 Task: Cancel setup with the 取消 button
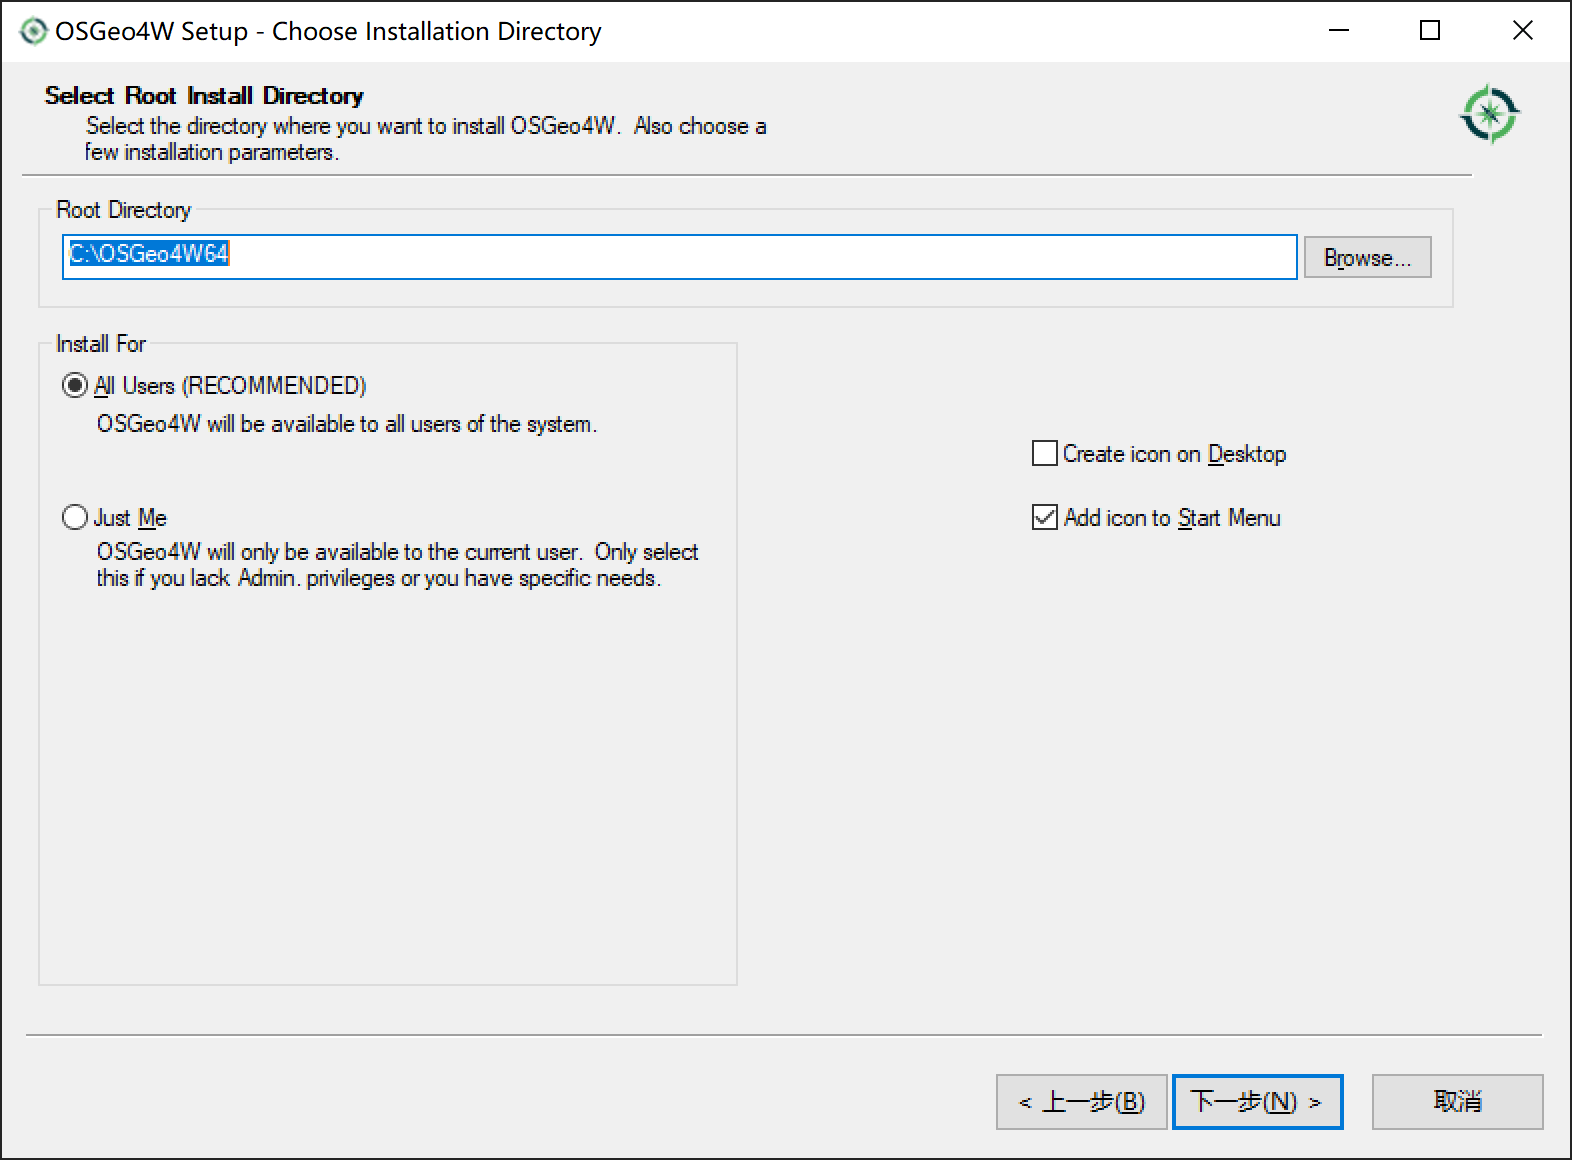pos(1457,1102)
